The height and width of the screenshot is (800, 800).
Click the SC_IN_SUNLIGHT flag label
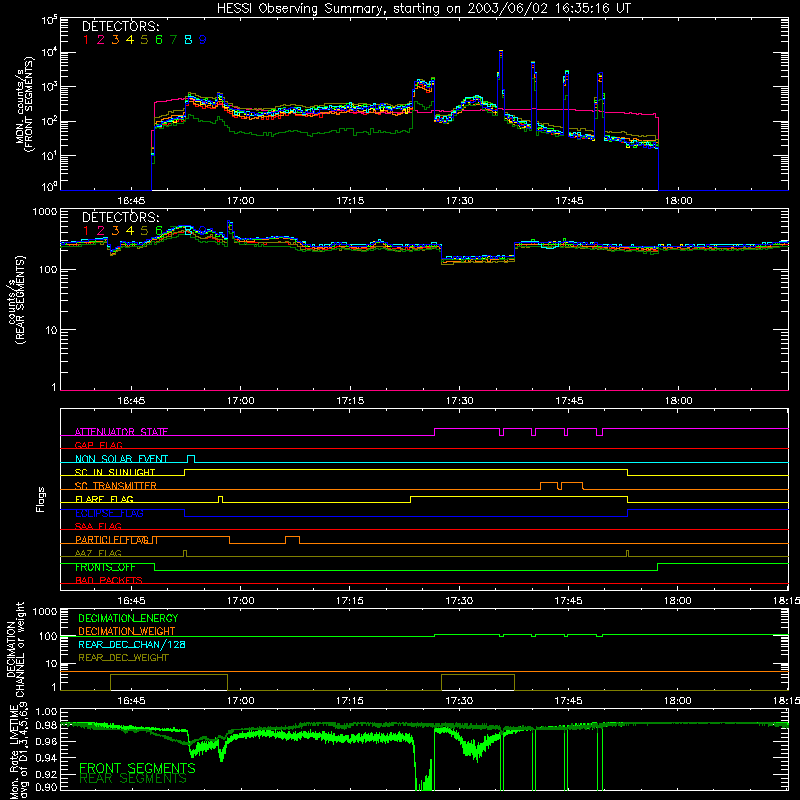(115, 472)
